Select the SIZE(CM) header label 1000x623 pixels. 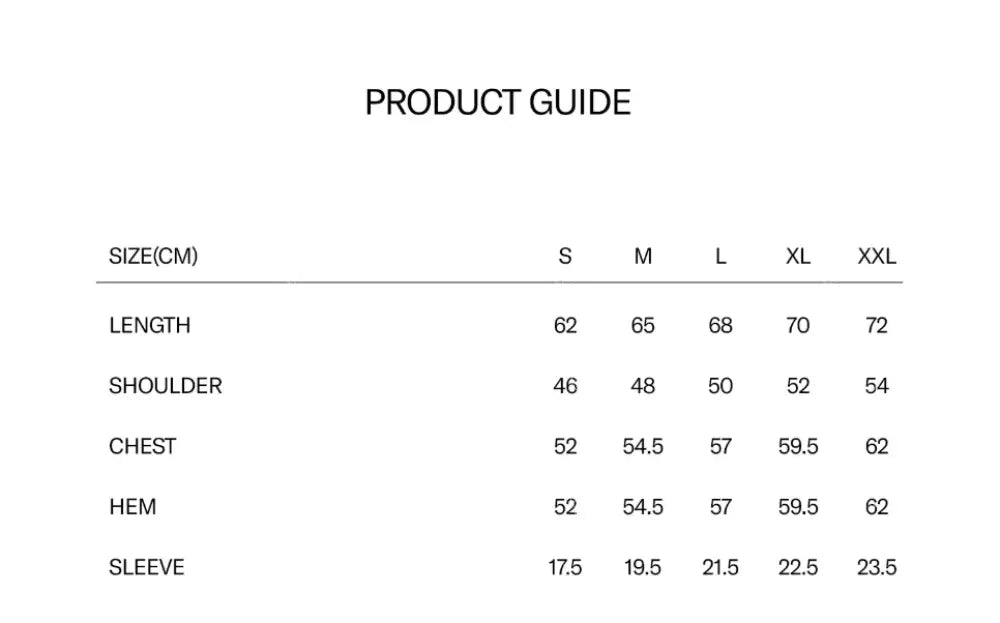point(153,257)
